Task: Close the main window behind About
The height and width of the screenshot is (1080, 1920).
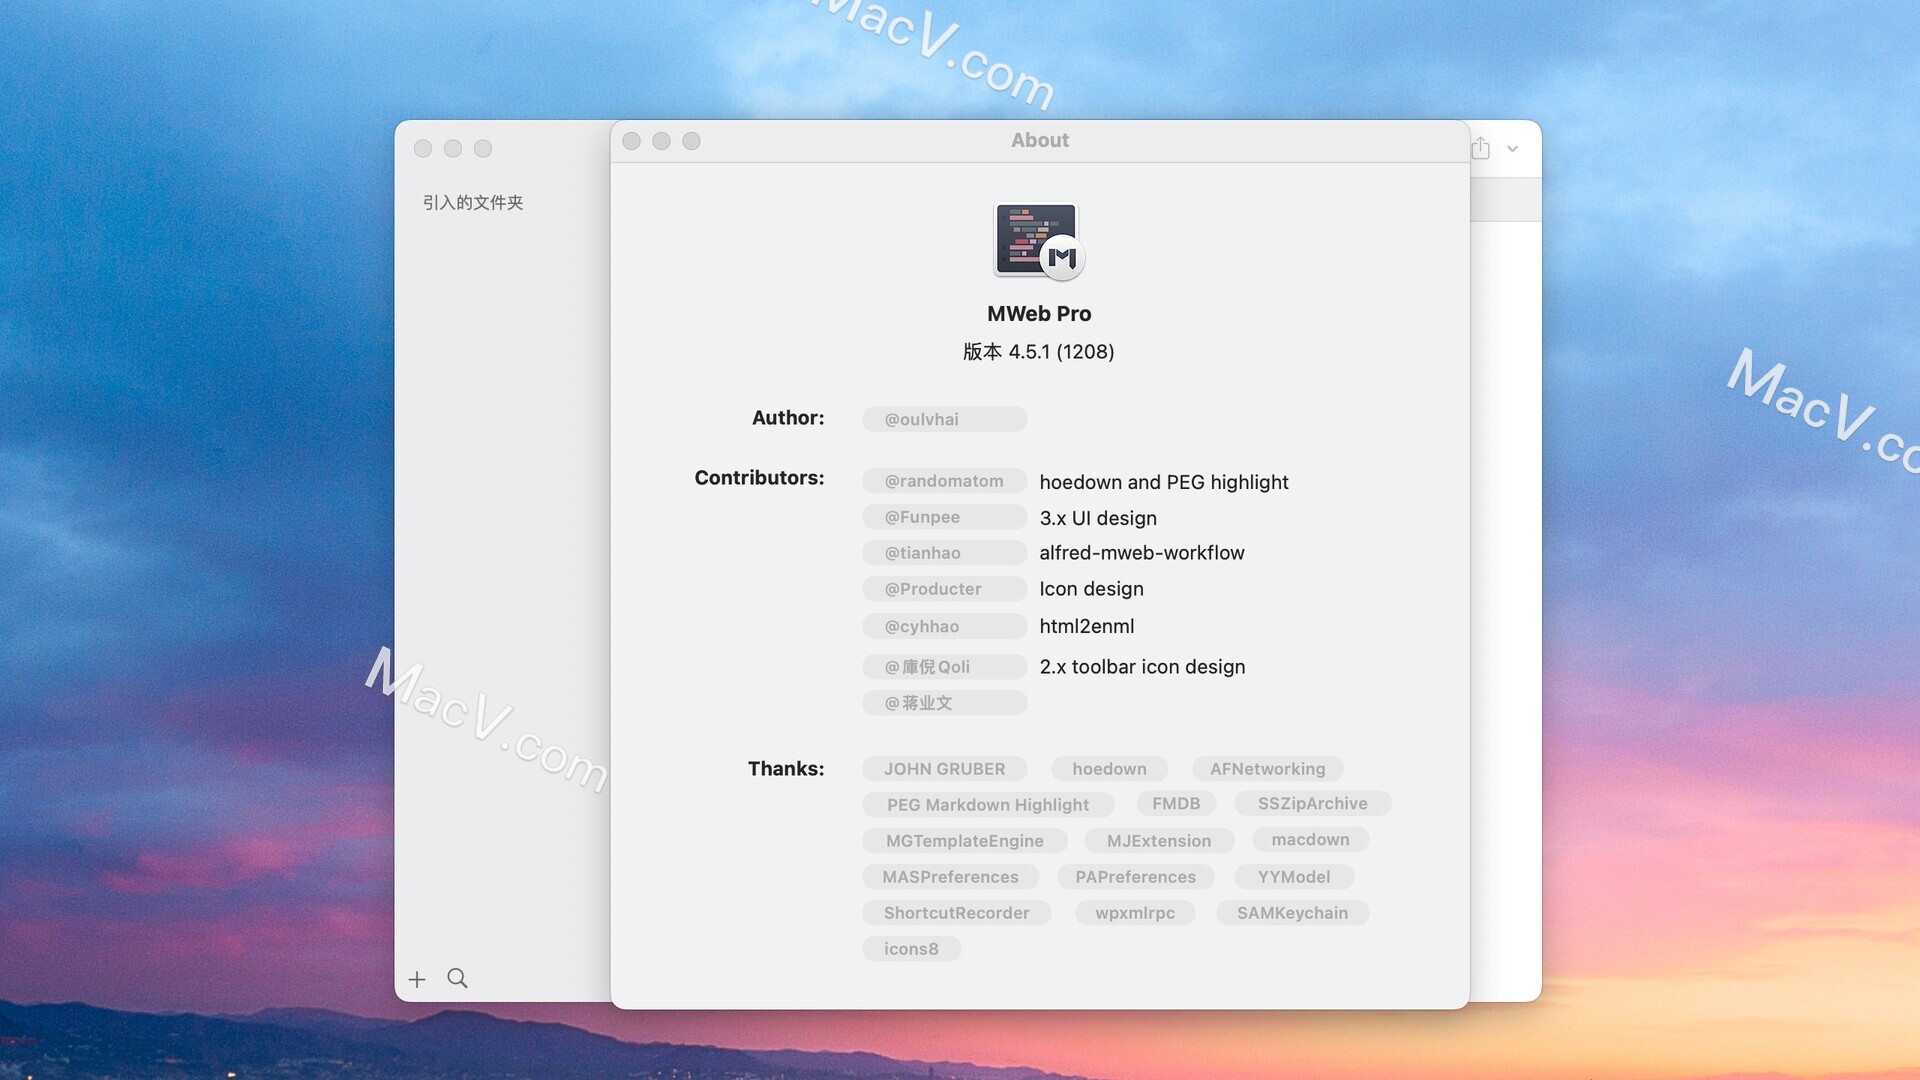Action: [423, 148]
